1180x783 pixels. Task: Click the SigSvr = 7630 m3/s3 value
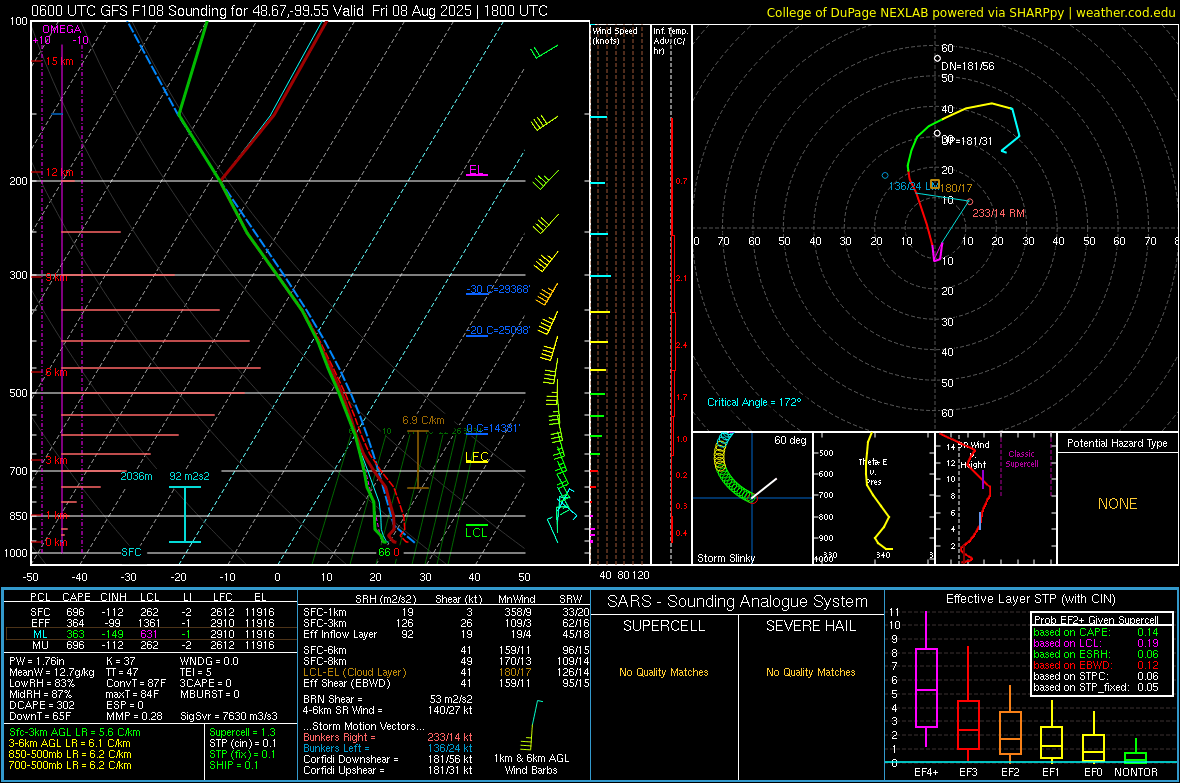coord(229,716)
